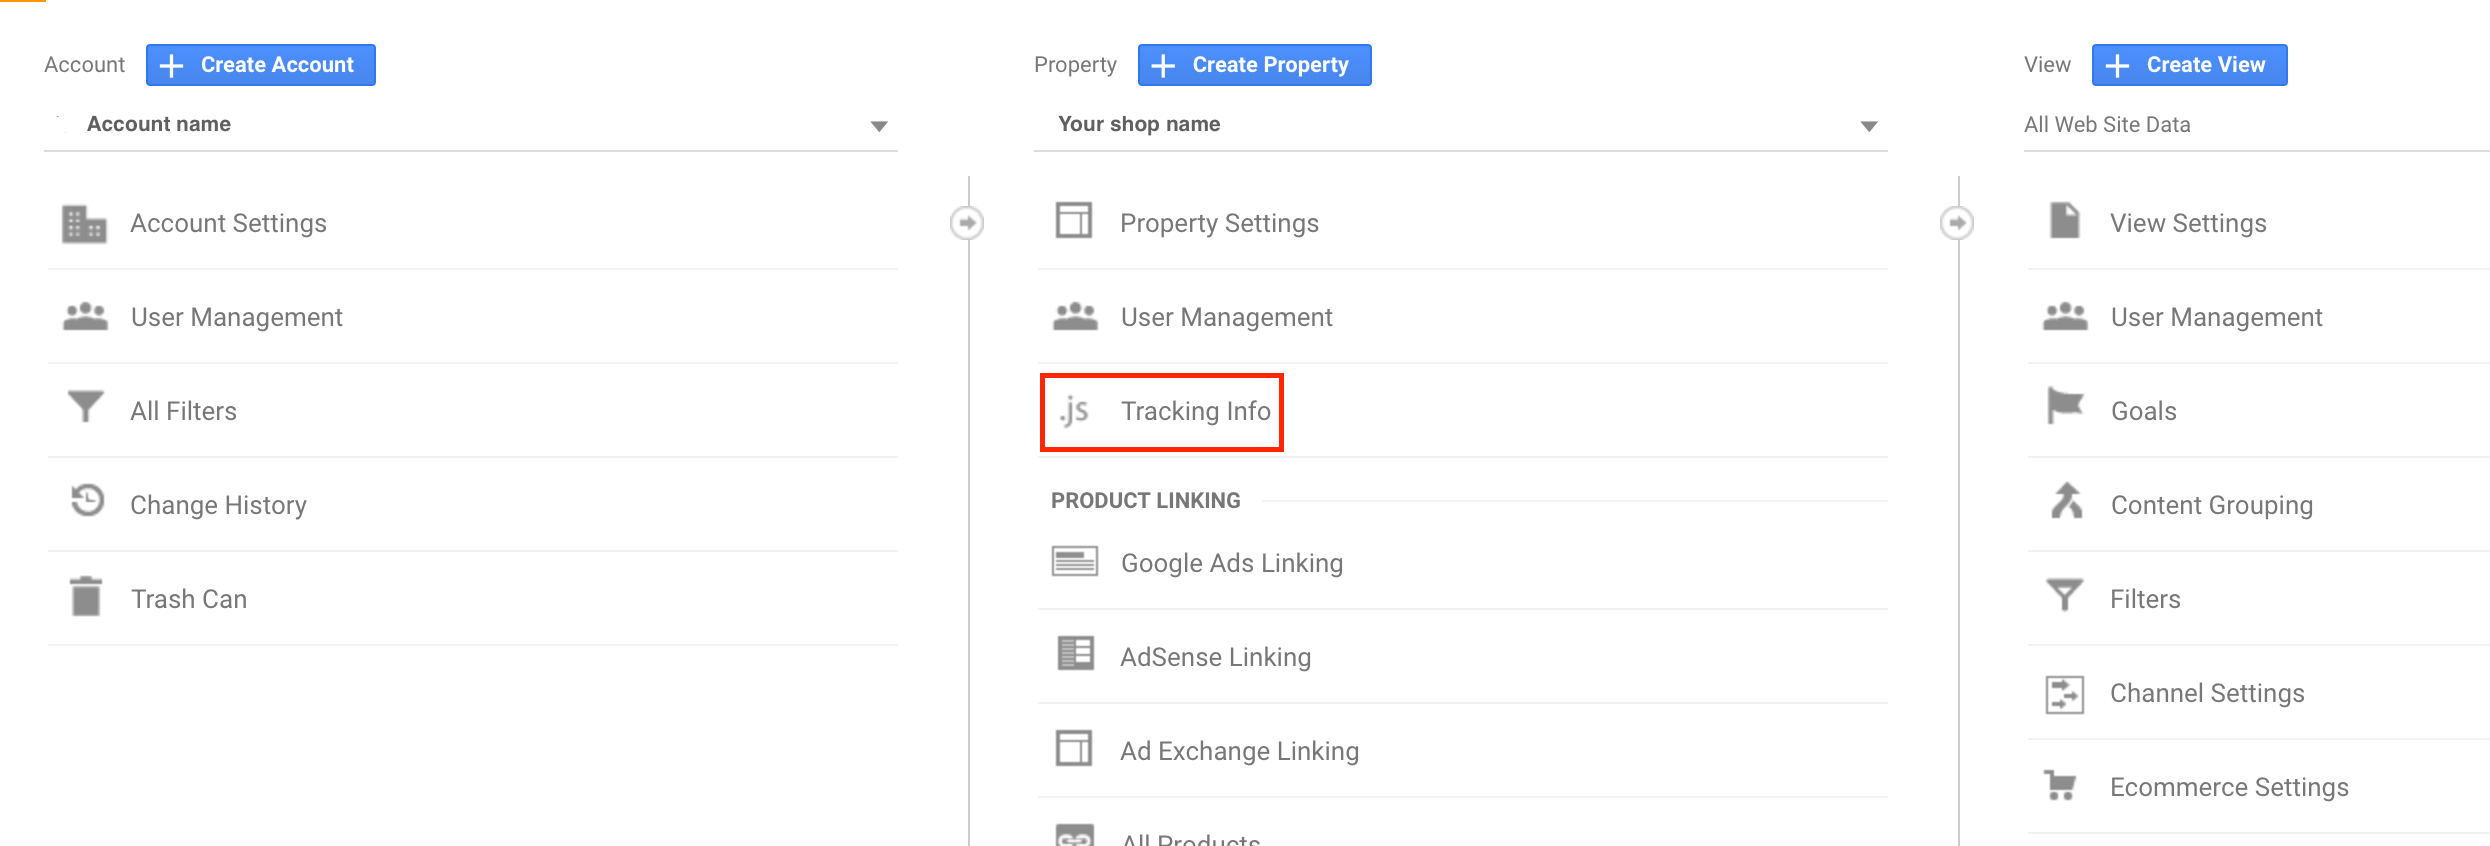Click the Change History clock icon
Viewport: 2490px width, 846px height.
[87, 500]
